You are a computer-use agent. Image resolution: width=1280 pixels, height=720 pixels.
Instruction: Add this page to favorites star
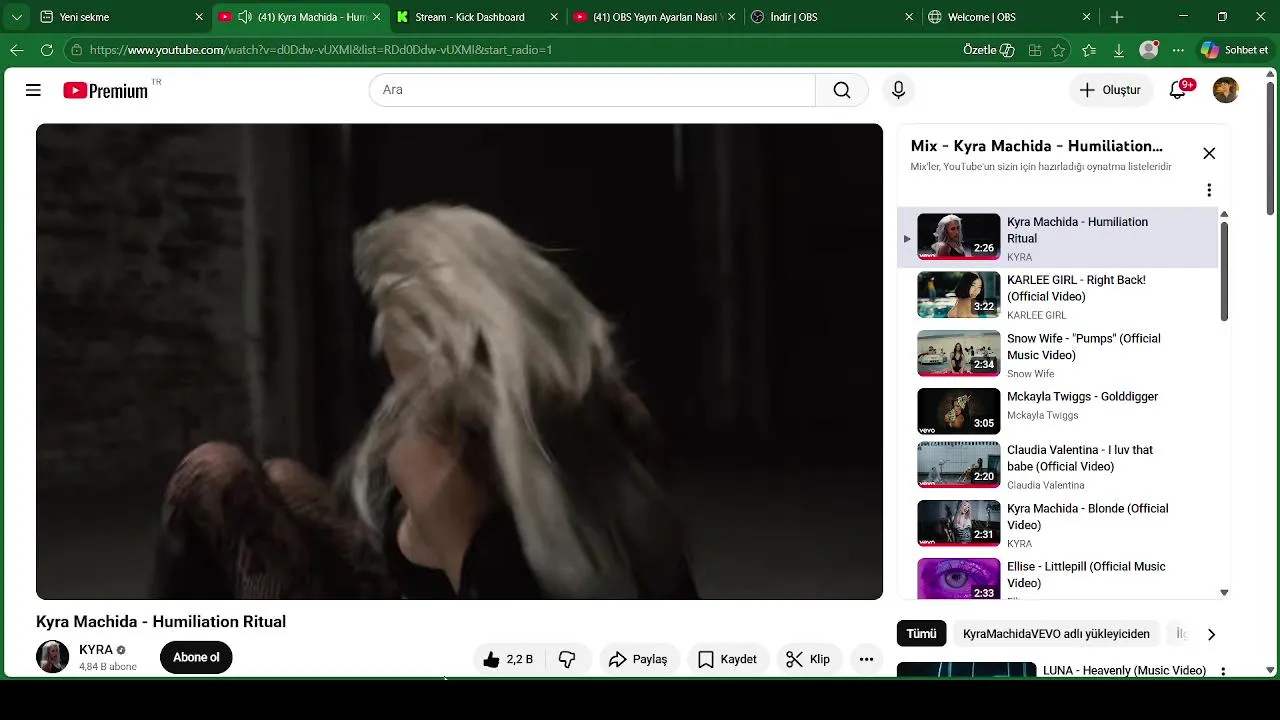tap(1058, 50)
